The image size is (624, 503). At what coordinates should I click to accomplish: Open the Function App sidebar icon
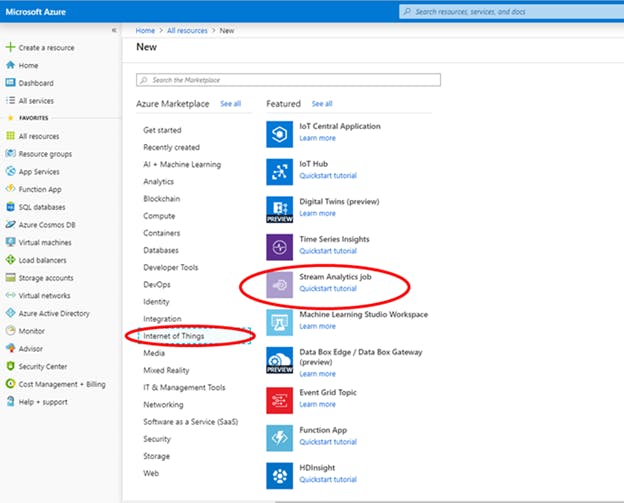click(10, 189)
